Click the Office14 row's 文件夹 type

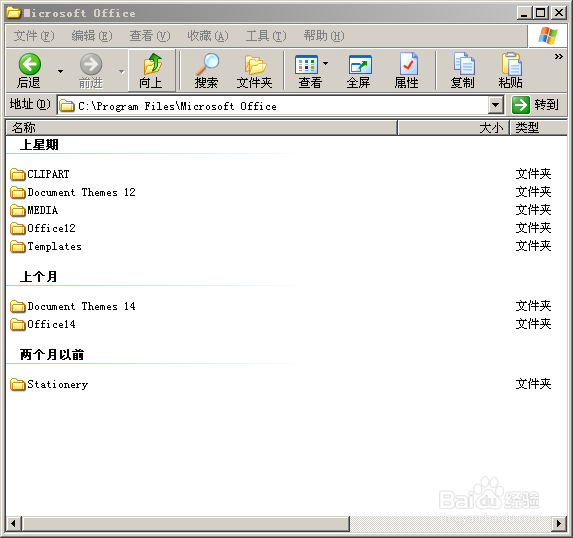(x=533, y=324)
